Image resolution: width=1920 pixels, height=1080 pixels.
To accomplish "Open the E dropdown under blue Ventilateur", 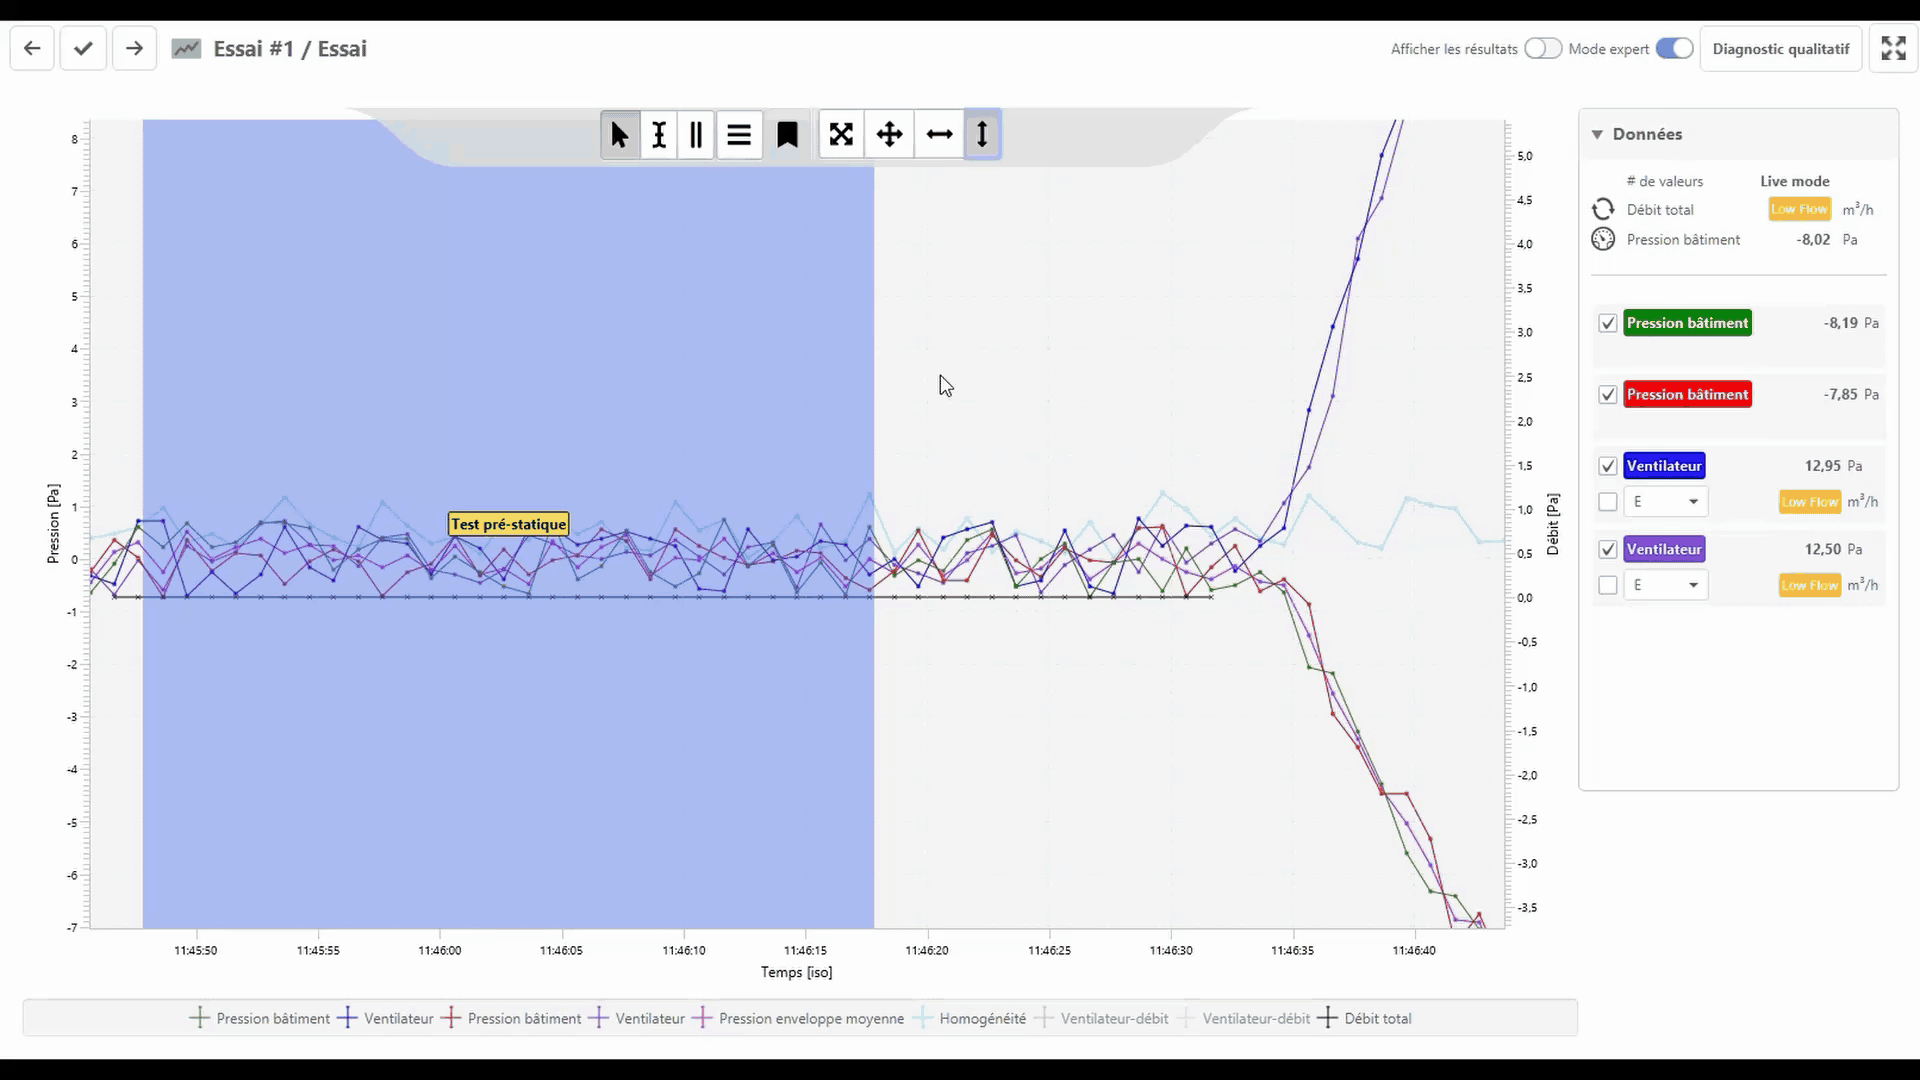I will point(1665,502).
